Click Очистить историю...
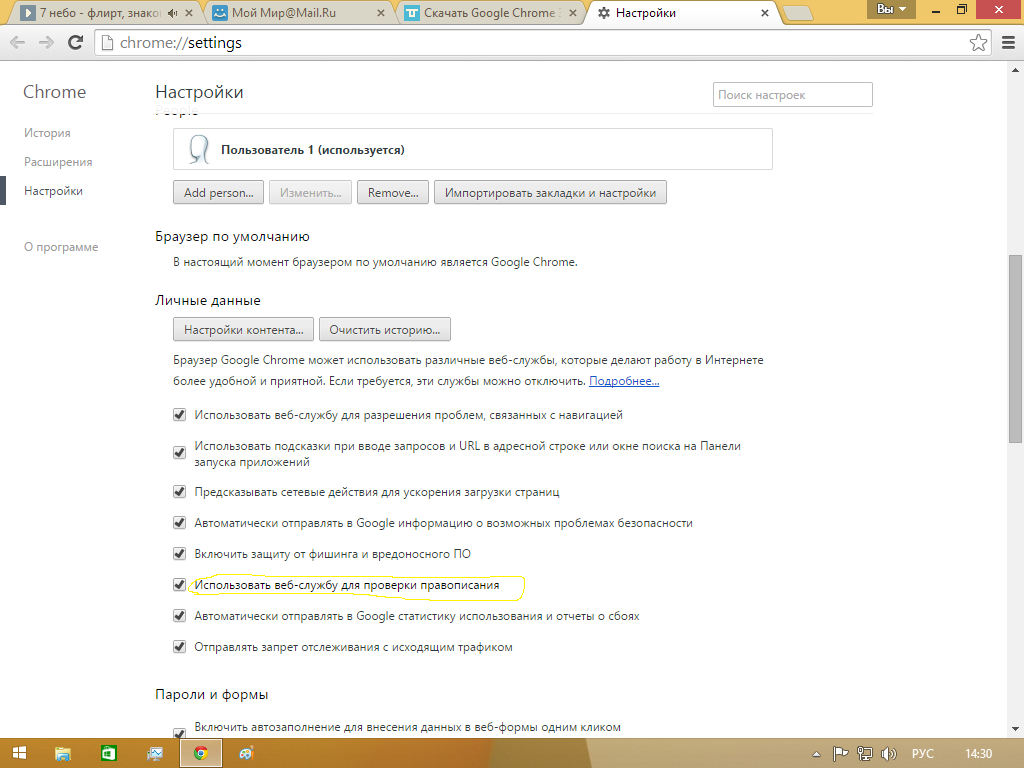Screen dimensions: 1024x768 (x=385, y=330)
